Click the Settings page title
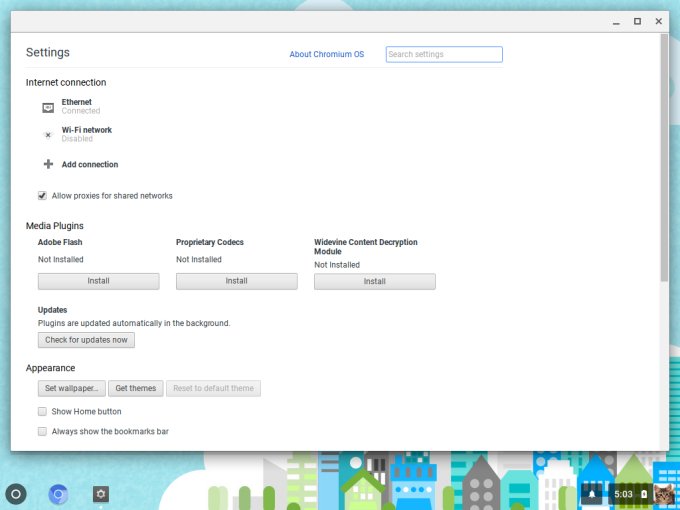The height and width of the screenshot is (510, 680). (48, 52)
